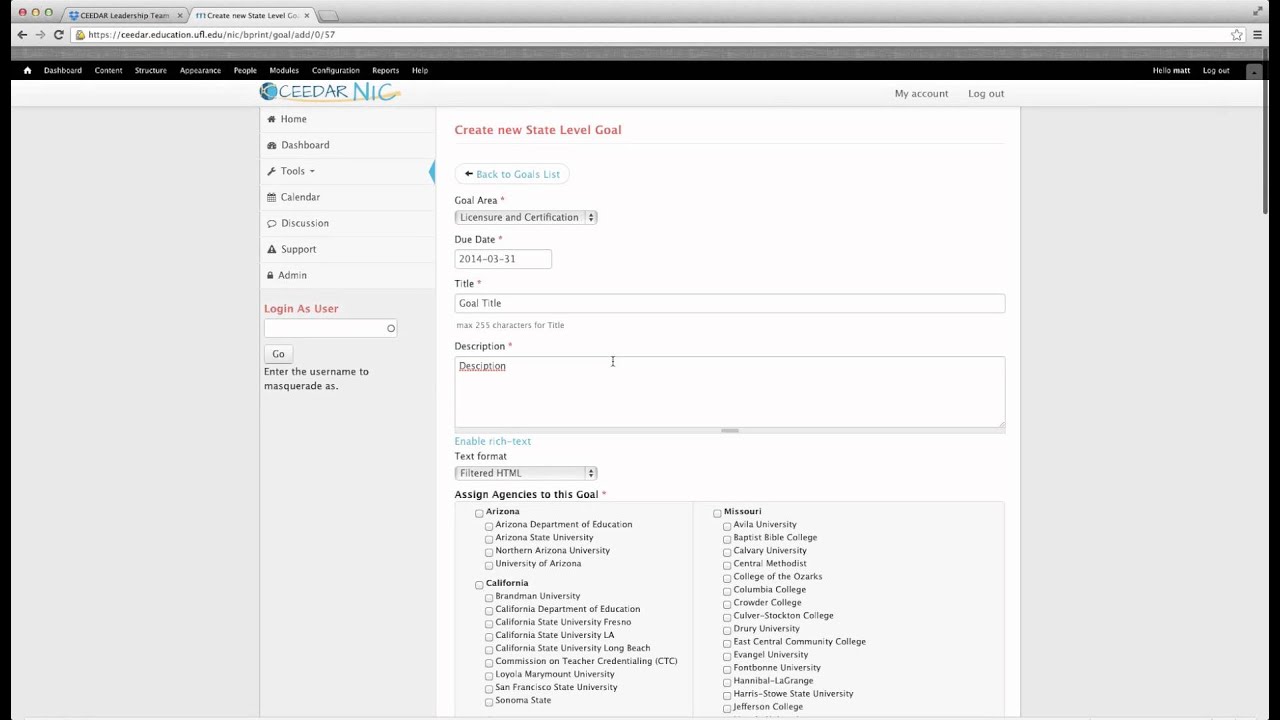Click inside the Description text area
The width and height of the screenshot is (1280, 720).
click(730, 392)
